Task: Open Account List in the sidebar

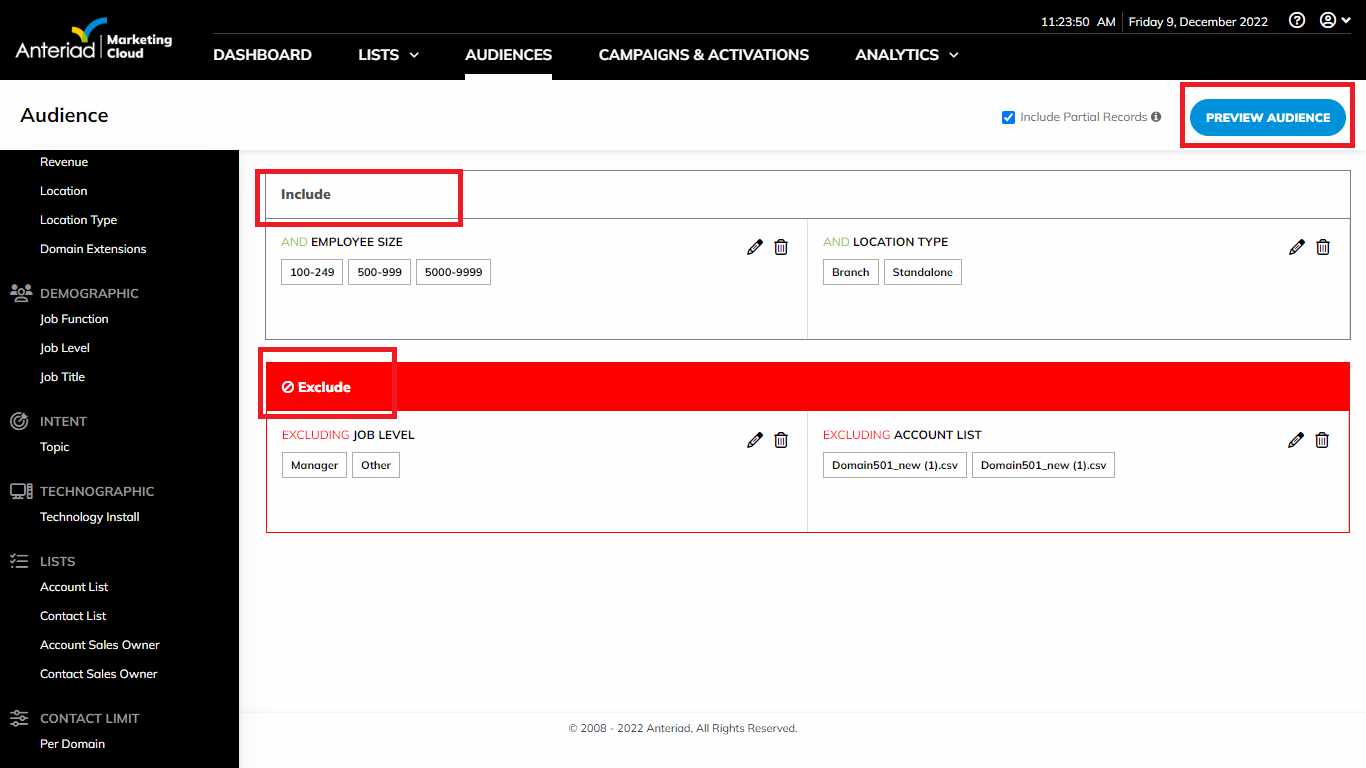Action: [74, 587]
